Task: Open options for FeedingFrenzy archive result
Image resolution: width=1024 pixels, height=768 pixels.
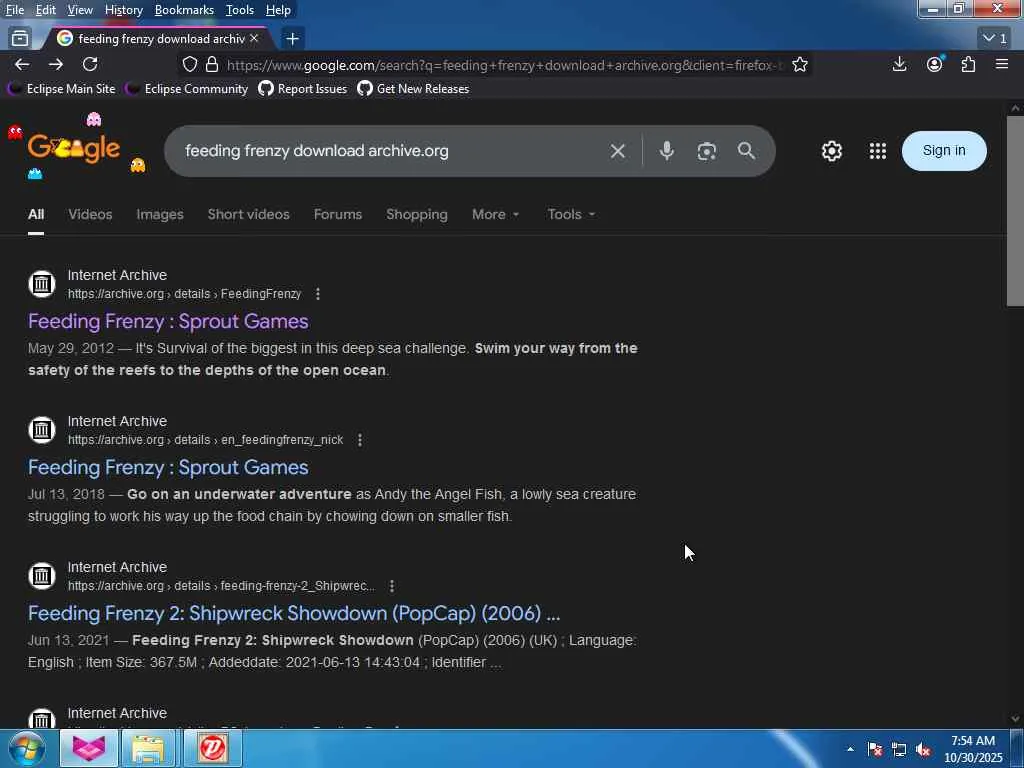Action: tap(318, 294)
